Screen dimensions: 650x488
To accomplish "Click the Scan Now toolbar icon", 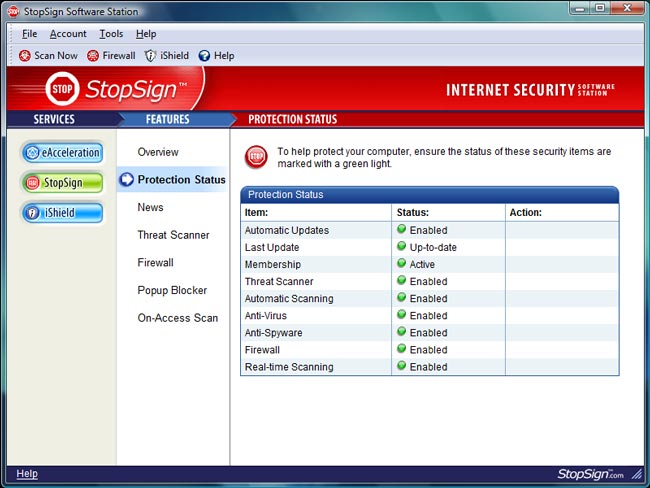I will (24, 56).
